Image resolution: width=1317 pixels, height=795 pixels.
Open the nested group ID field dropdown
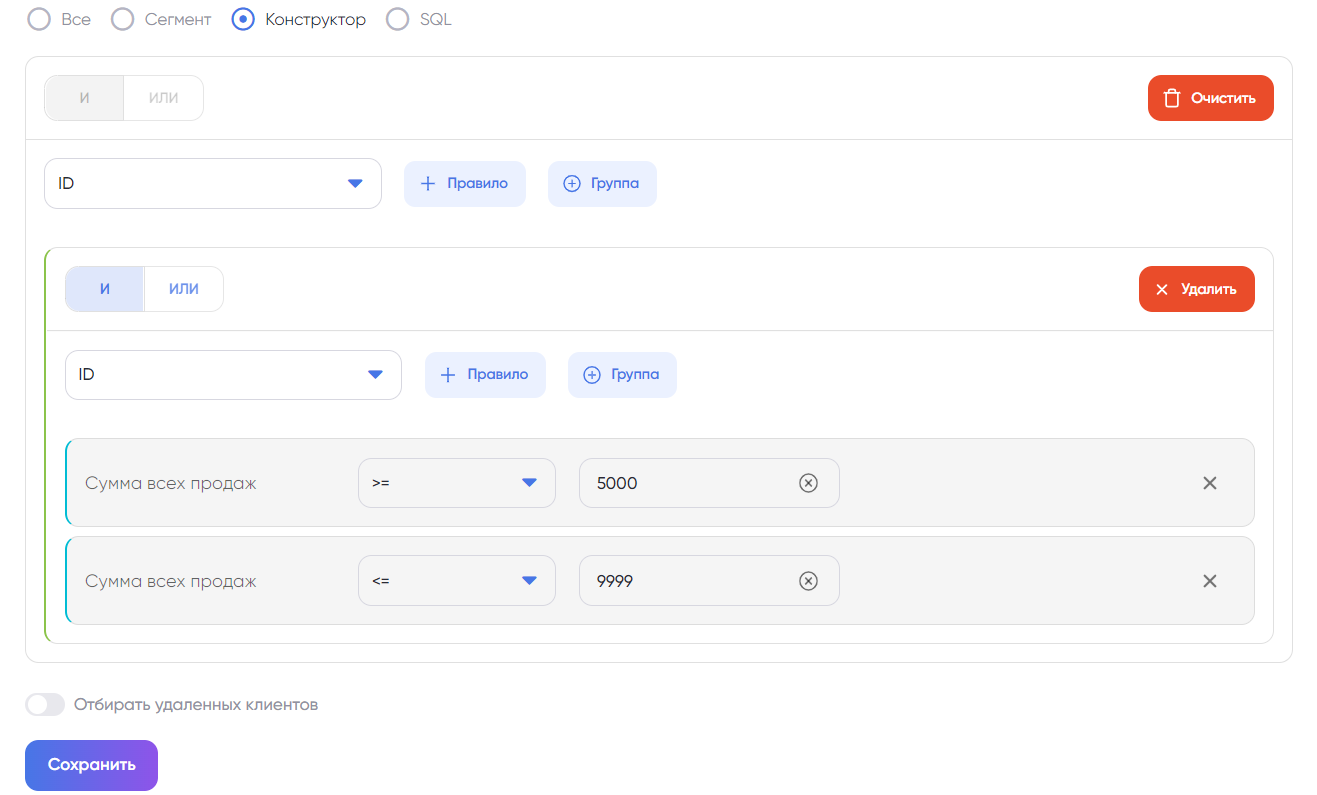coord(232,375)
